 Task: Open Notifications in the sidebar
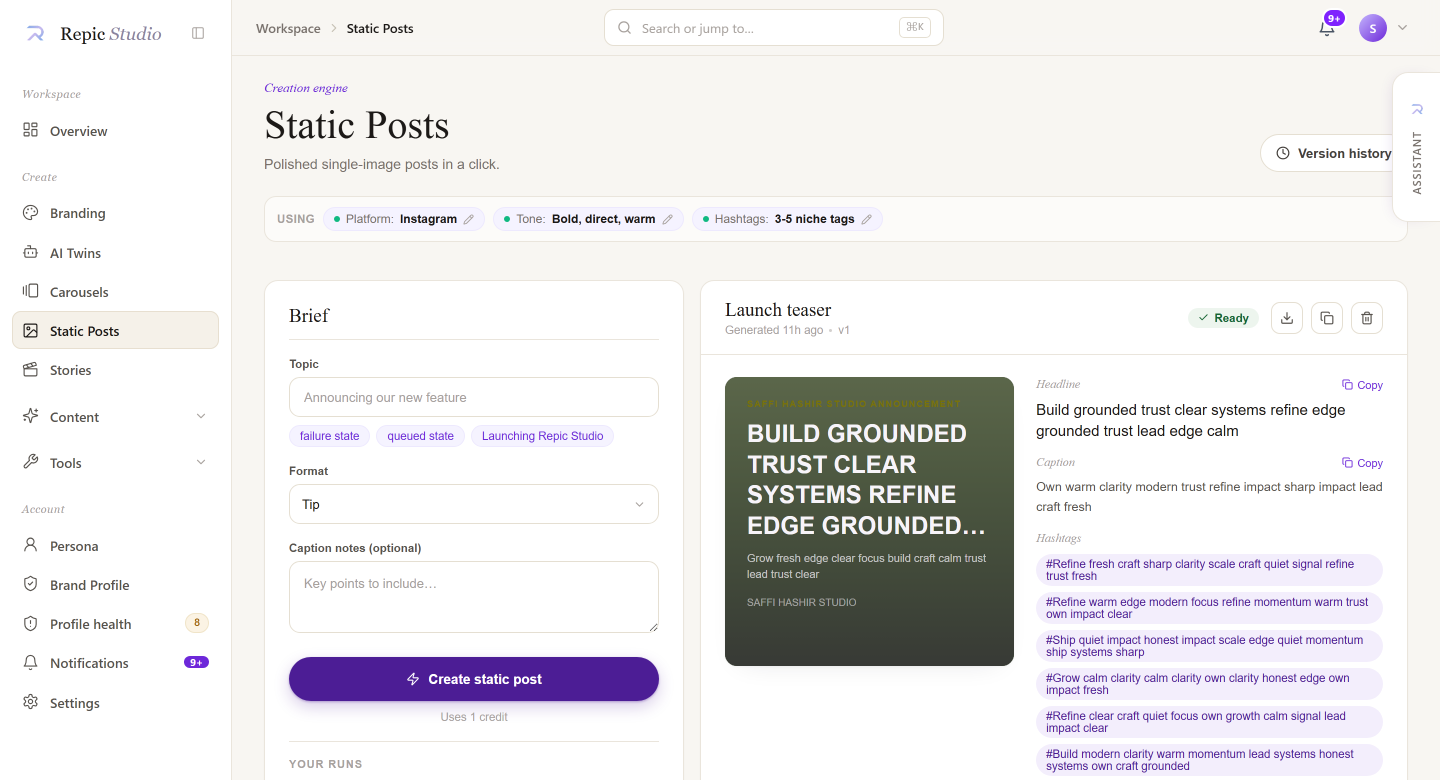coord(115,663)
